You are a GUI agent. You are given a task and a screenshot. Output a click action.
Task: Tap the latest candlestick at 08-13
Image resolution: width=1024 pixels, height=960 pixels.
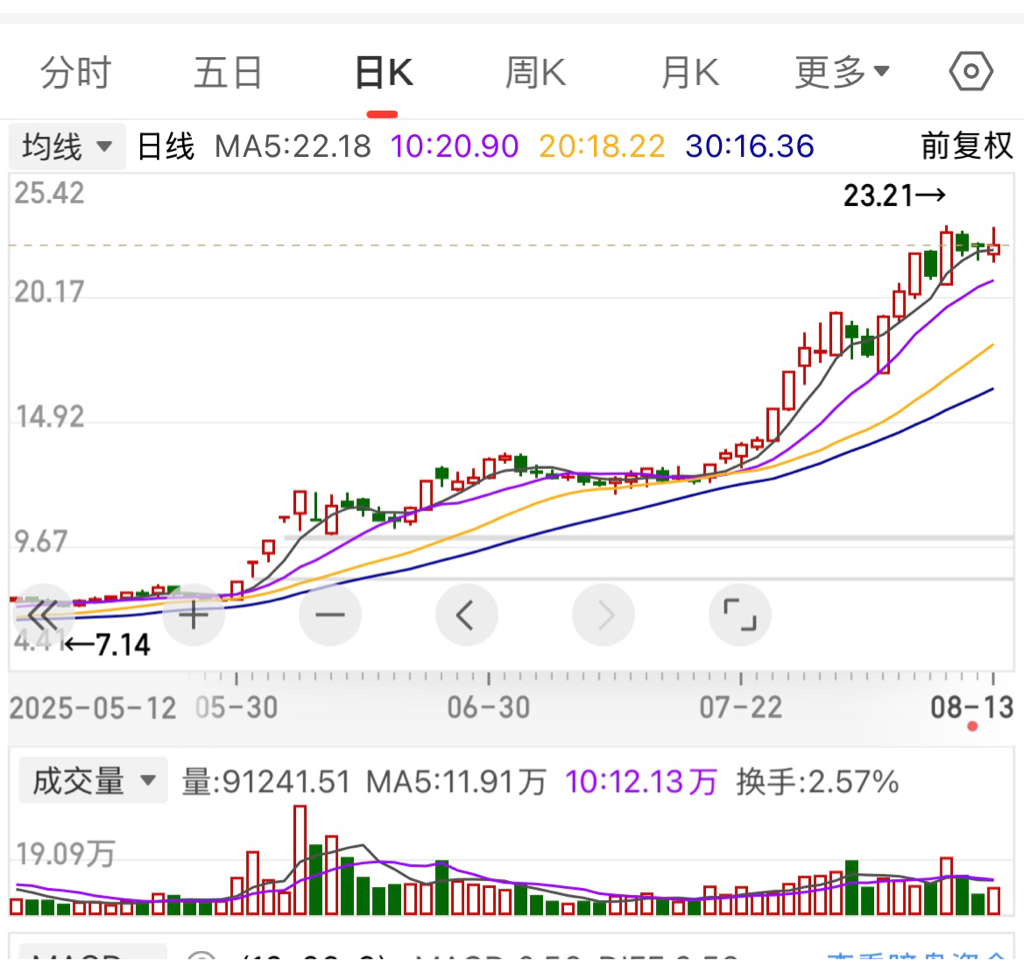pyautogui.click(x=993, y=246)
